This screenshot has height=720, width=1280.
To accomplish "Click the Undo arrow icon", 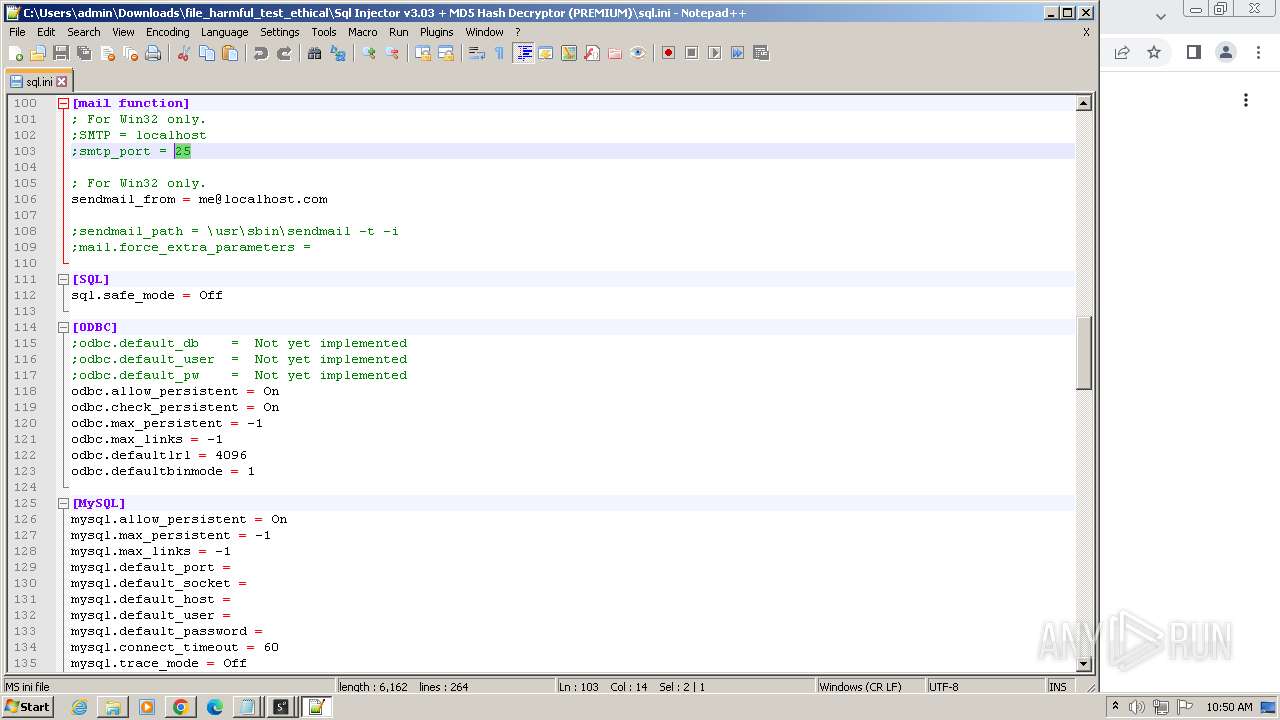I will point(261,53).
